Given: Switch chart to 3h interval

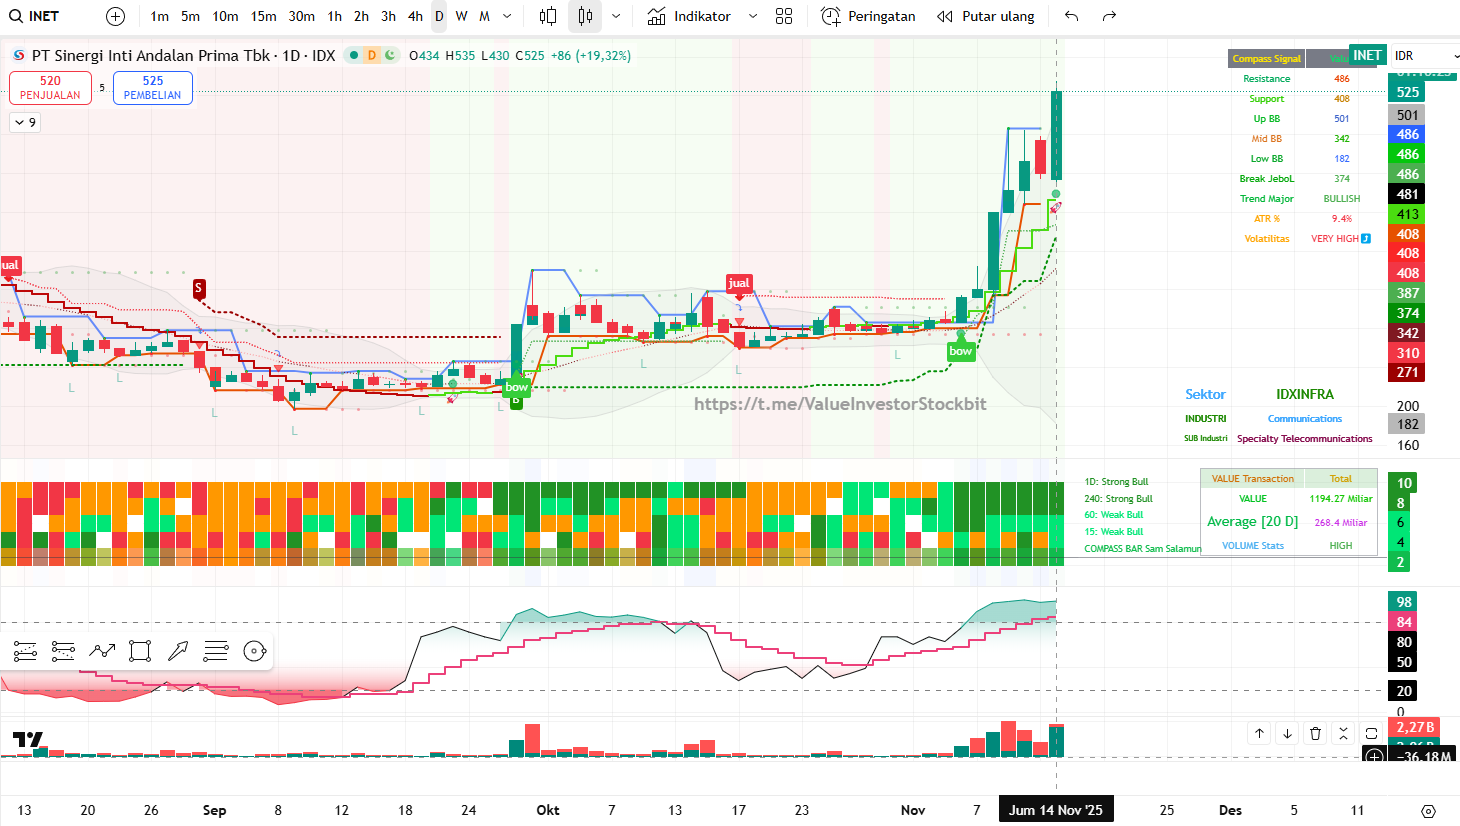Looking at the screenshot, I should pos(388,16).
